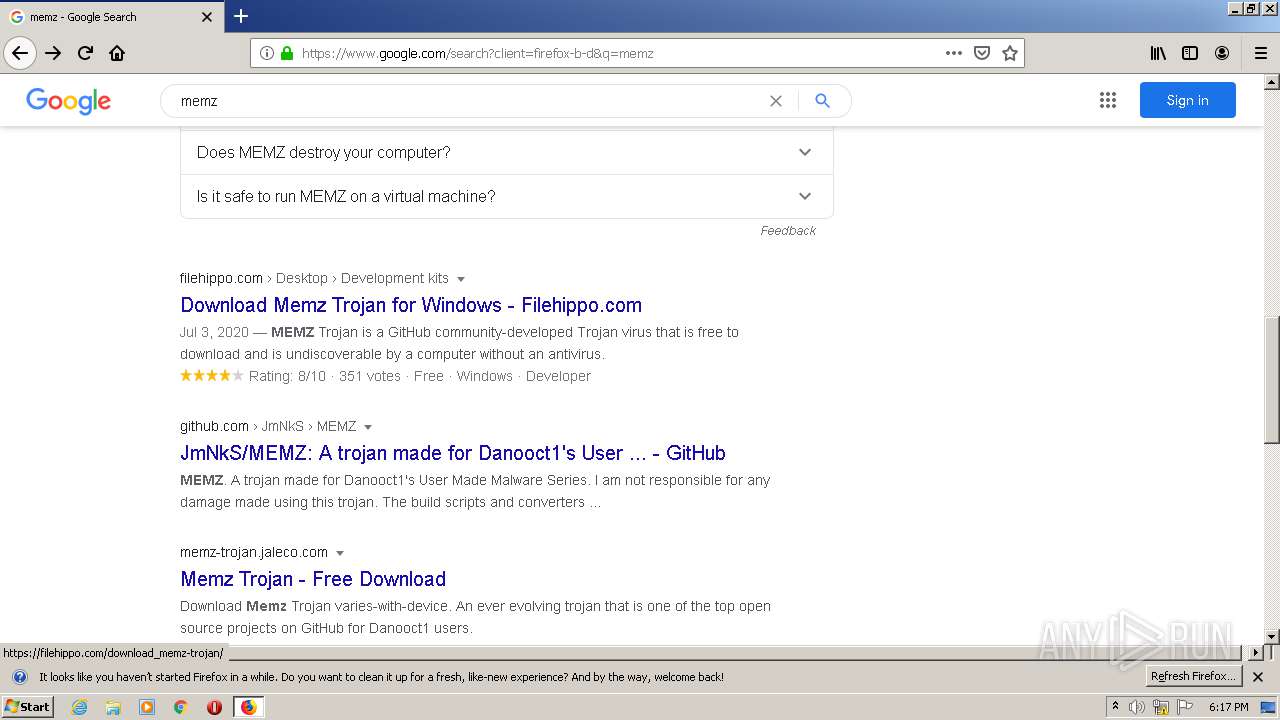1280x720 pixels.
Task: Click the Feedback link
Action: (x=788, y=231)
